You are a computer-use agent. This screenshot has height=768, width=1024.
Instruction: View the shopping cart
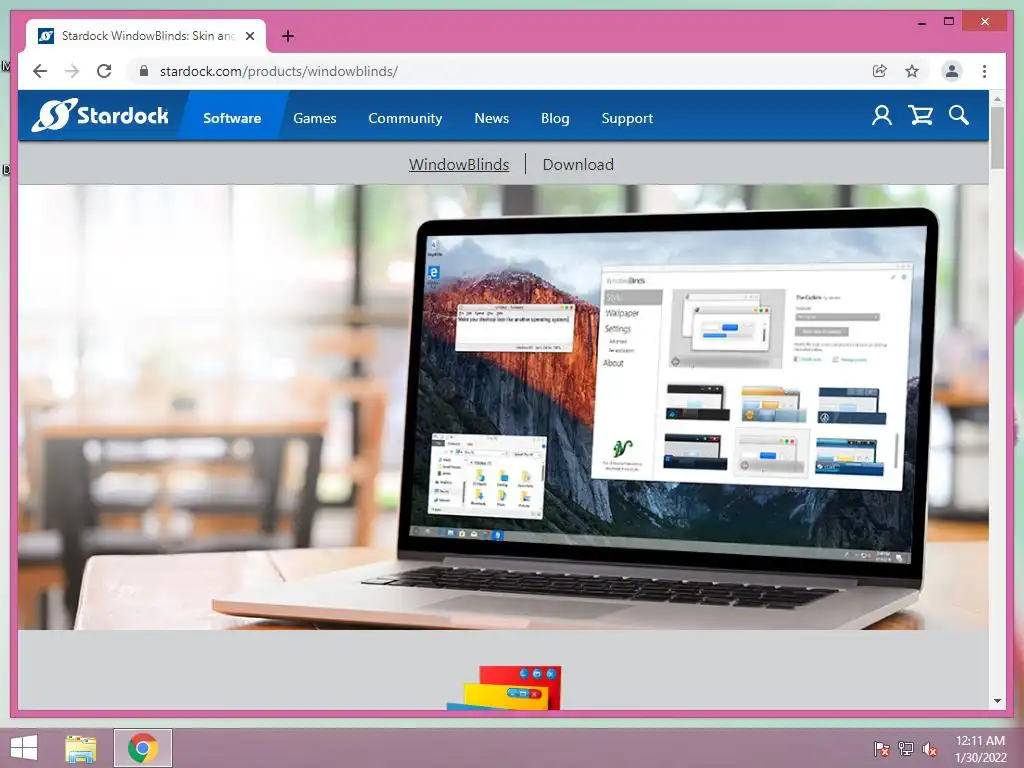tap(920, 116)
